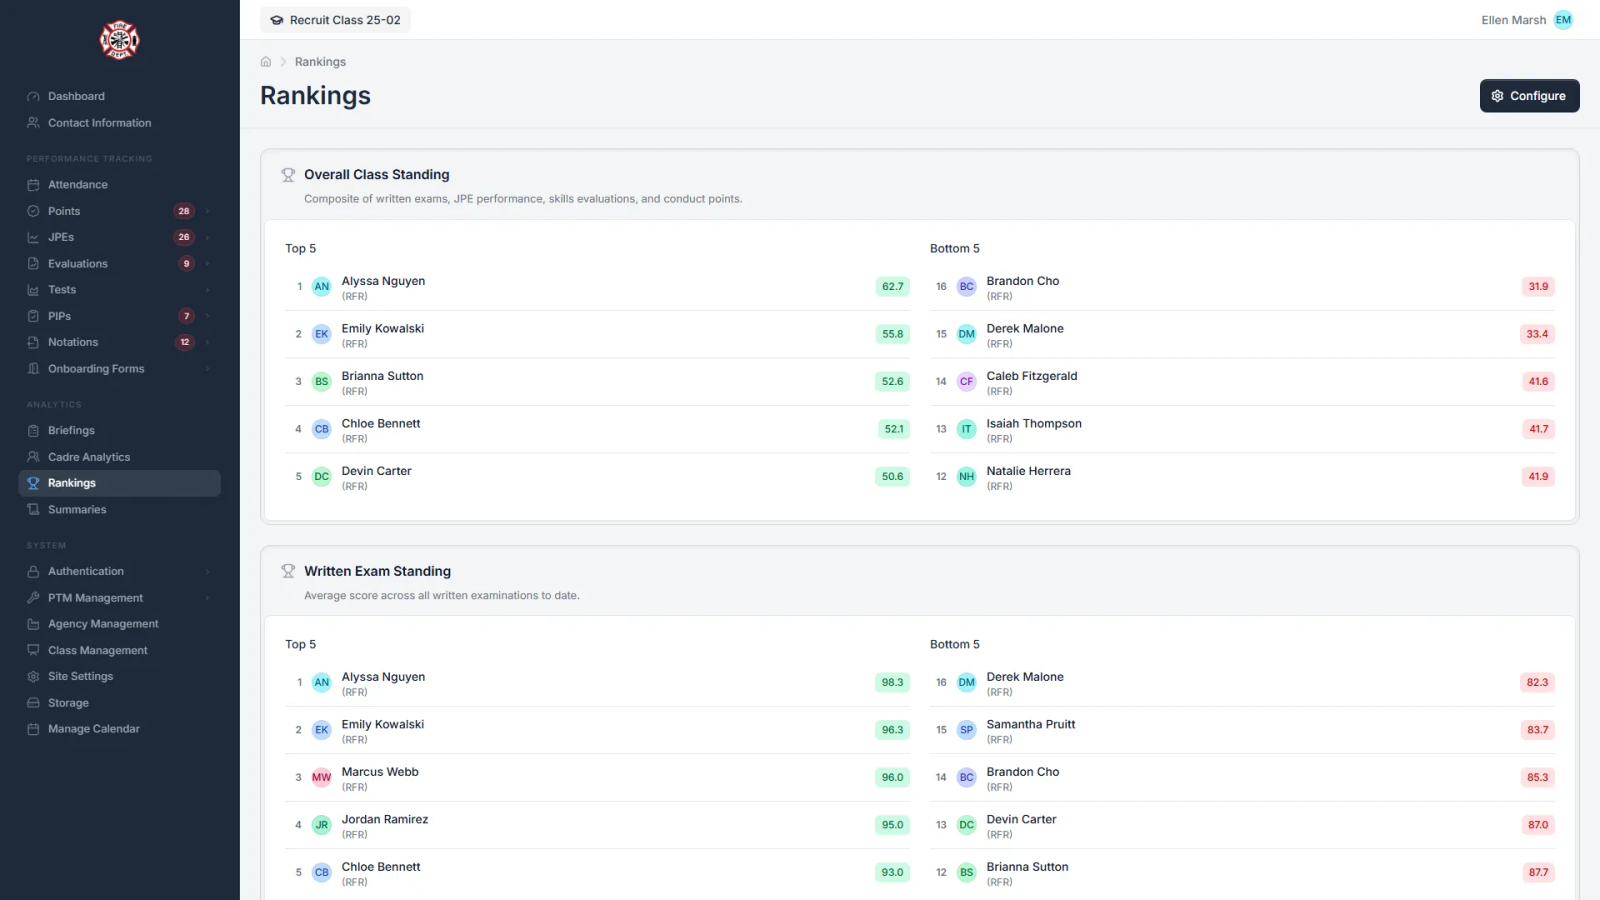Click the Written Exam Standing heading
Screen dimensions: 1600x900
click(x=377, y=571)
